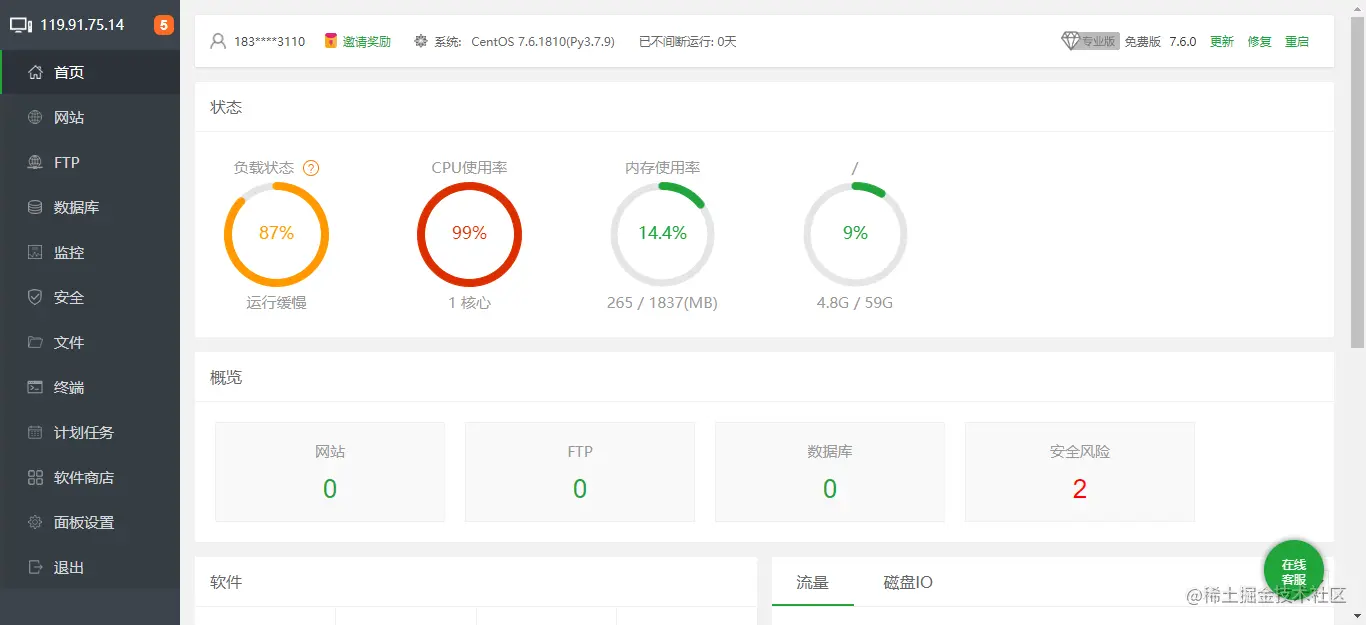This screenshot has width=1366, height=625.
Task: Click the calendar icon beside 计划任务
Action: pos(35,432)
